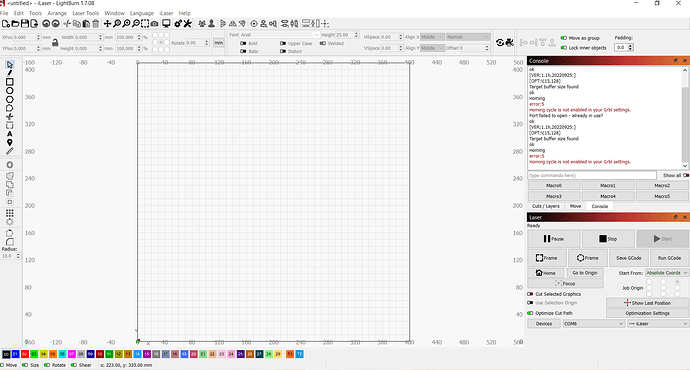Click the Macro0 button
The image size is (690, 370).
(x=554, y=186)
